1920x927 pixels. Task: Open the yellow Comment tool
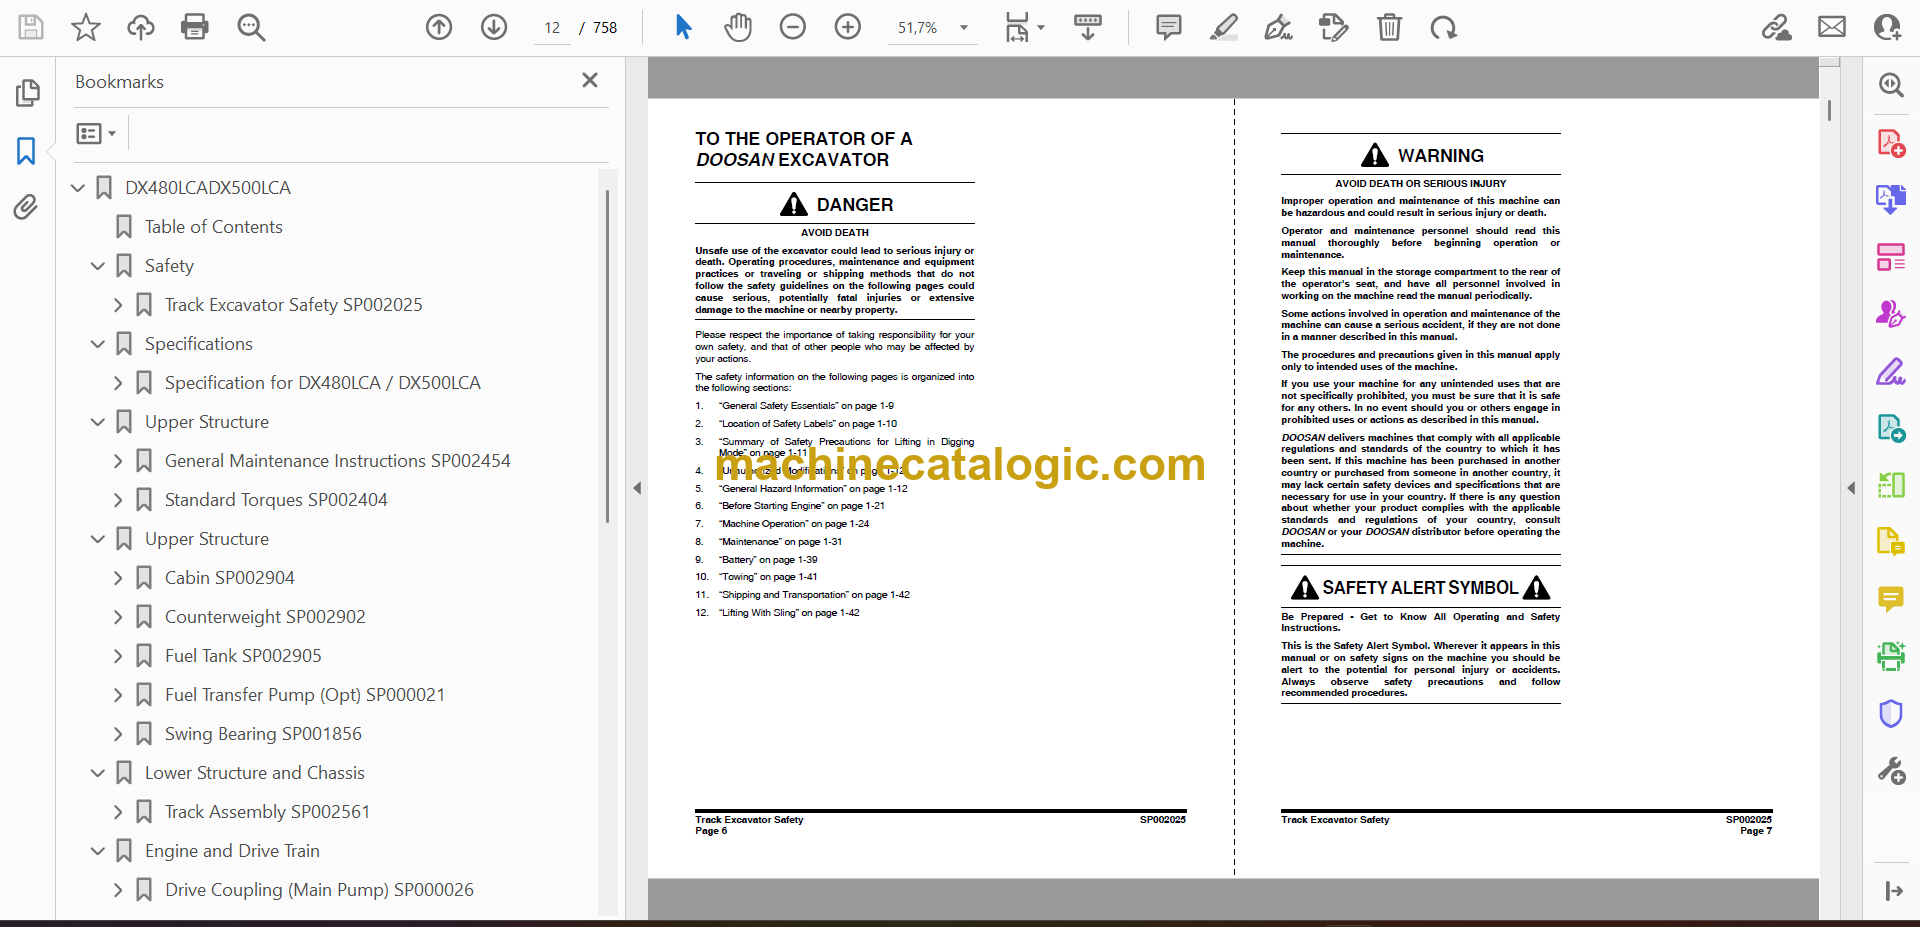coord(1890,599)
